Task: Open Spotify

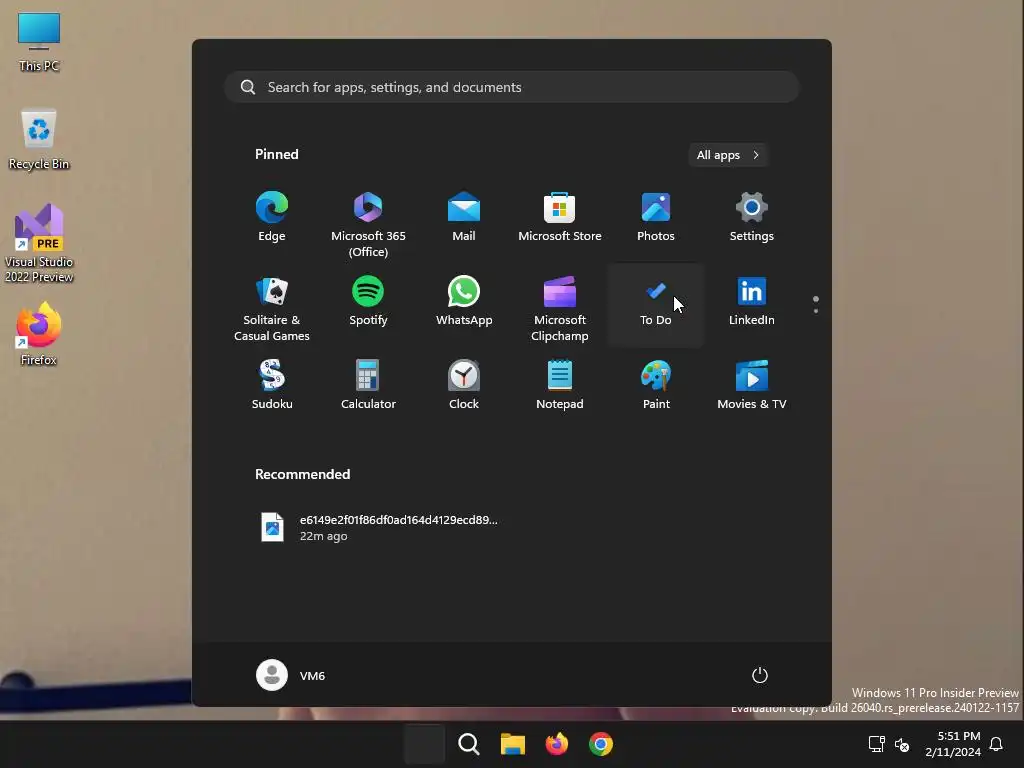Action: tap(368, 302)
